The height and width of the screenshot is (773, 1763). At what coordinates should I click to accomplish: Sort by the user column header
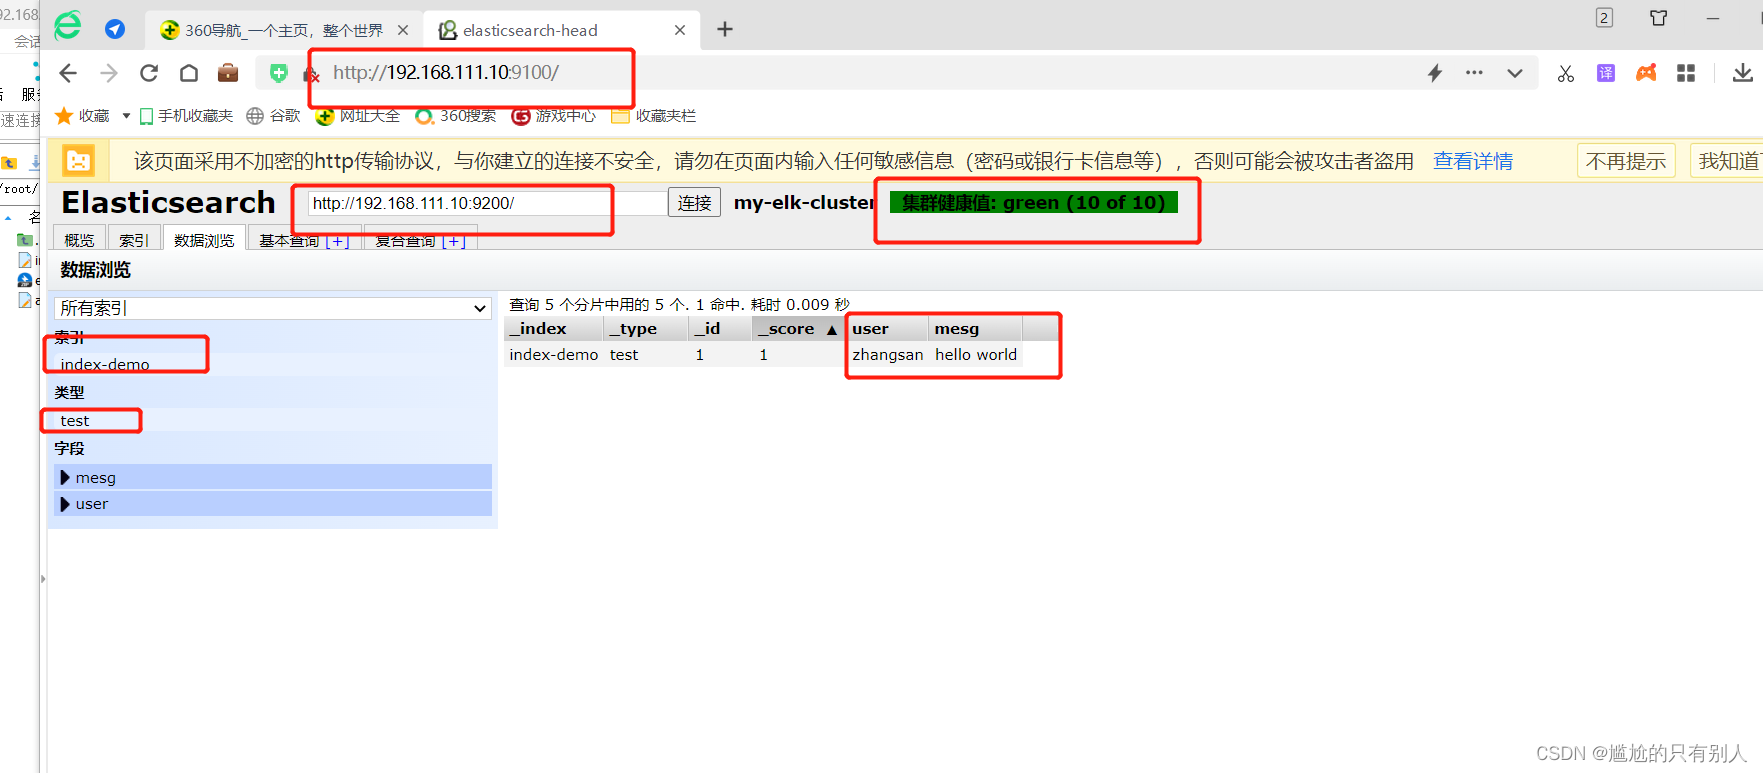coord(887,329)
